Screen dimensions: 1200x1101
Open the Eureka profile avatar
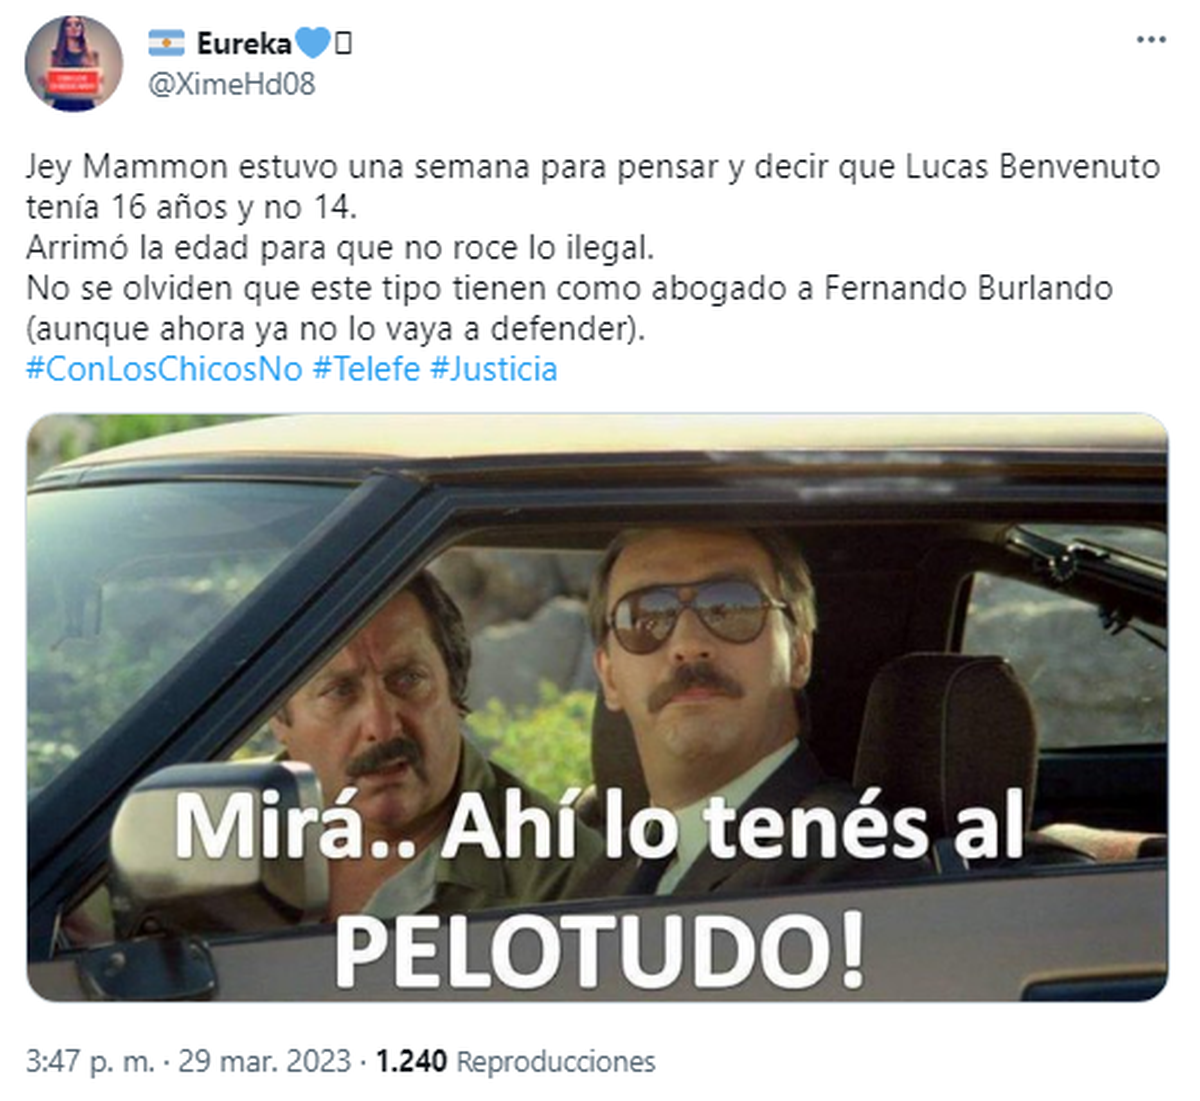pyautogui.click(x=73, y=62)
